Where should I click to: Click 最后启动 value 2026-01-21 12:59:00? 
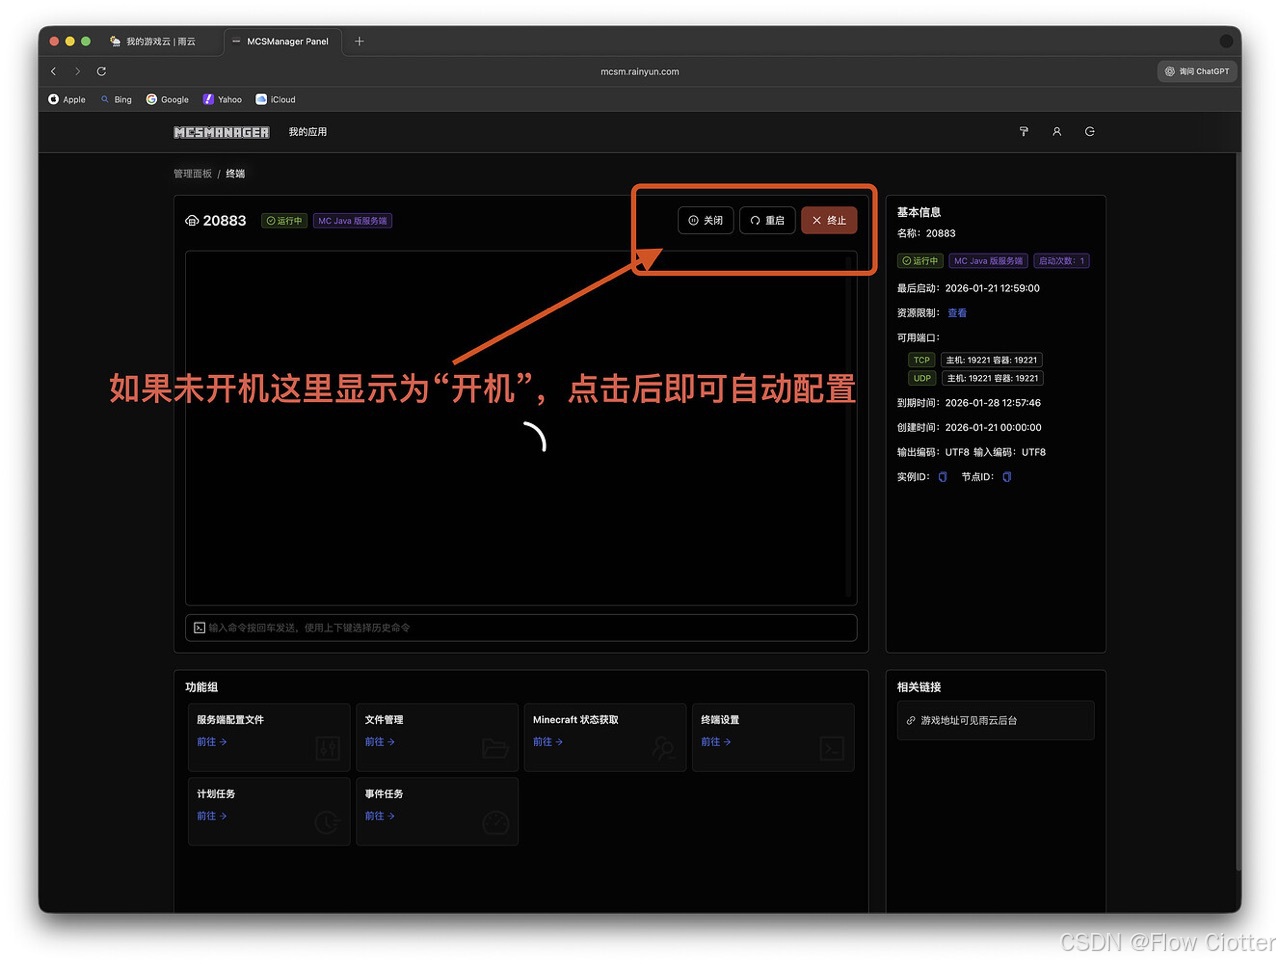(x=992, y=288)
